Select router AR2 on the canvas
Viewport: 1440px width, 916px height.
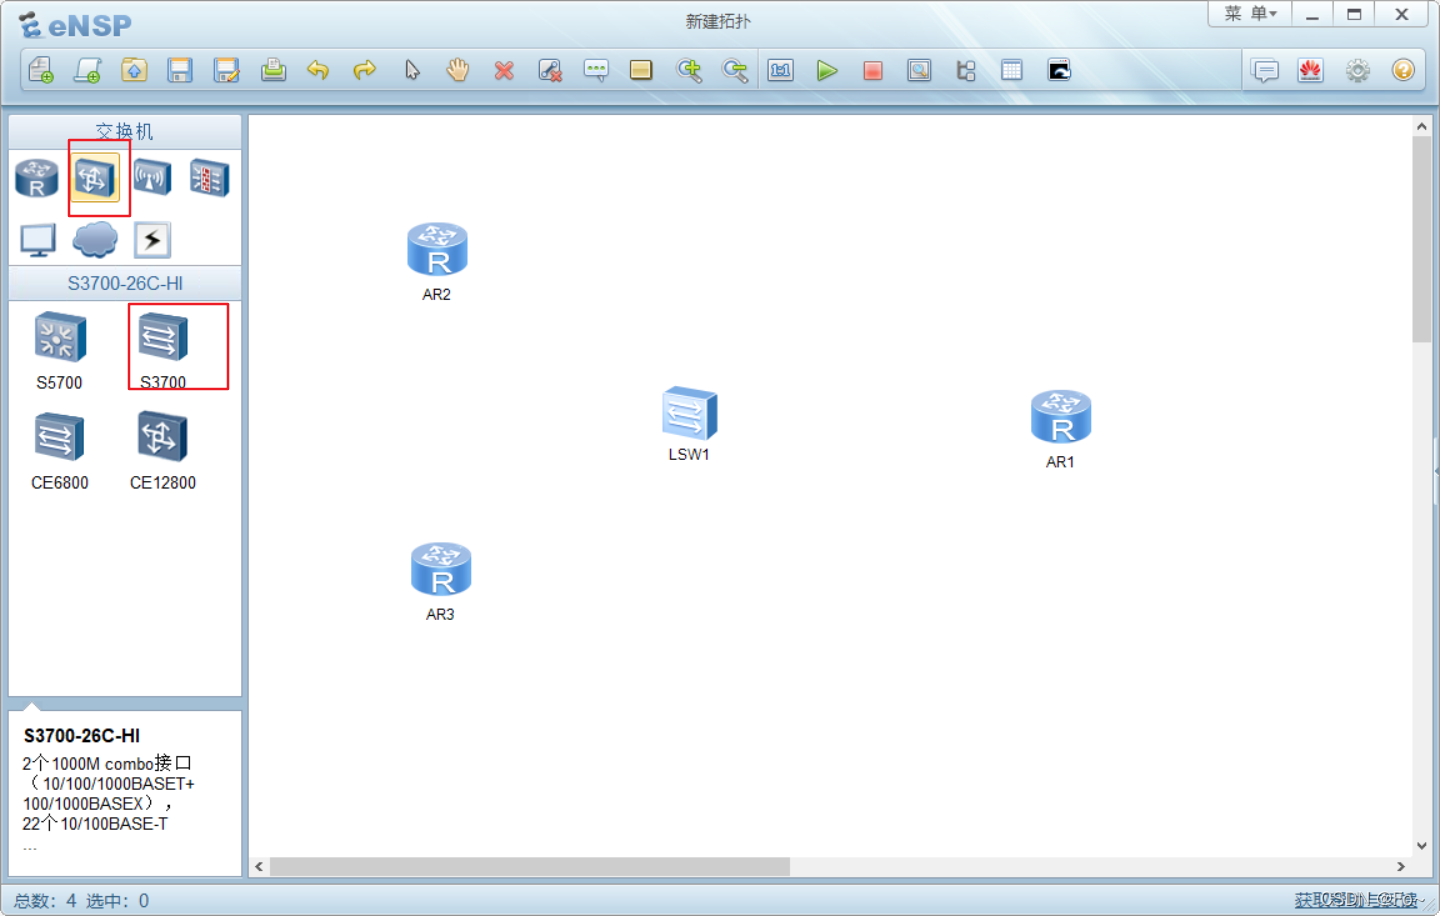(x=437, y=250)
